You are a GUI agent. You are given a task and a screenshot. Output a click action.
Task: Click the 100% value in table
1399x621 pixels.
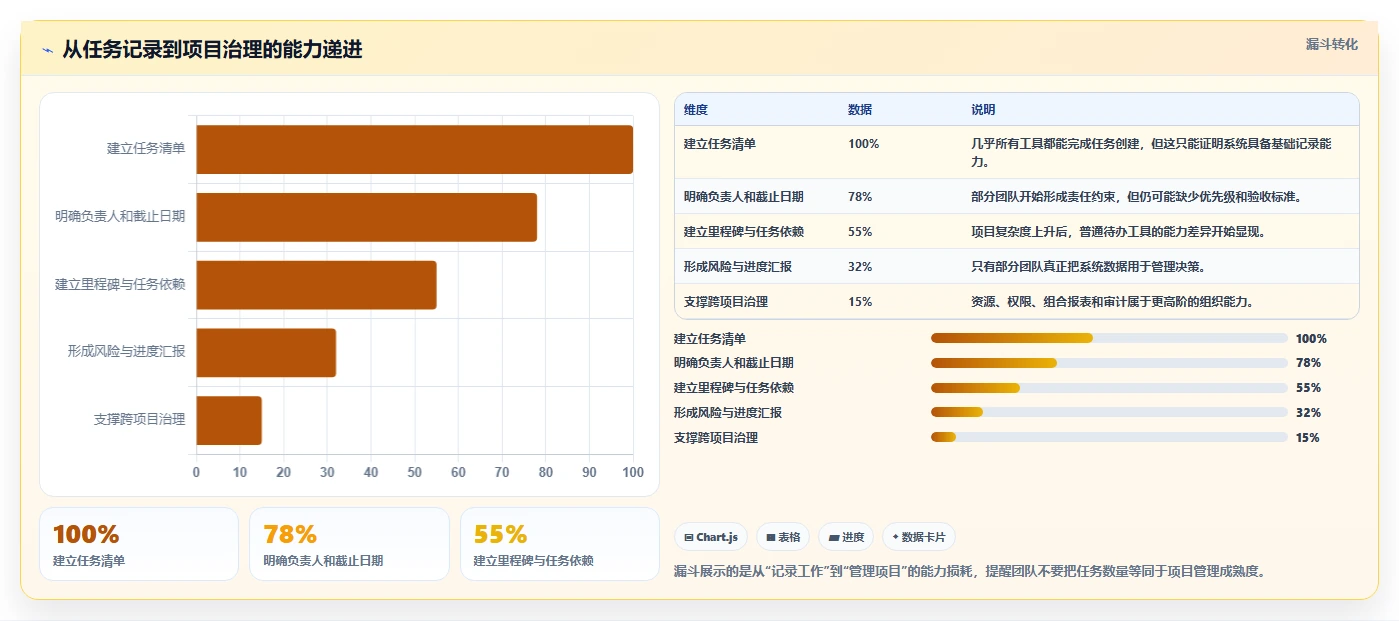864,144
